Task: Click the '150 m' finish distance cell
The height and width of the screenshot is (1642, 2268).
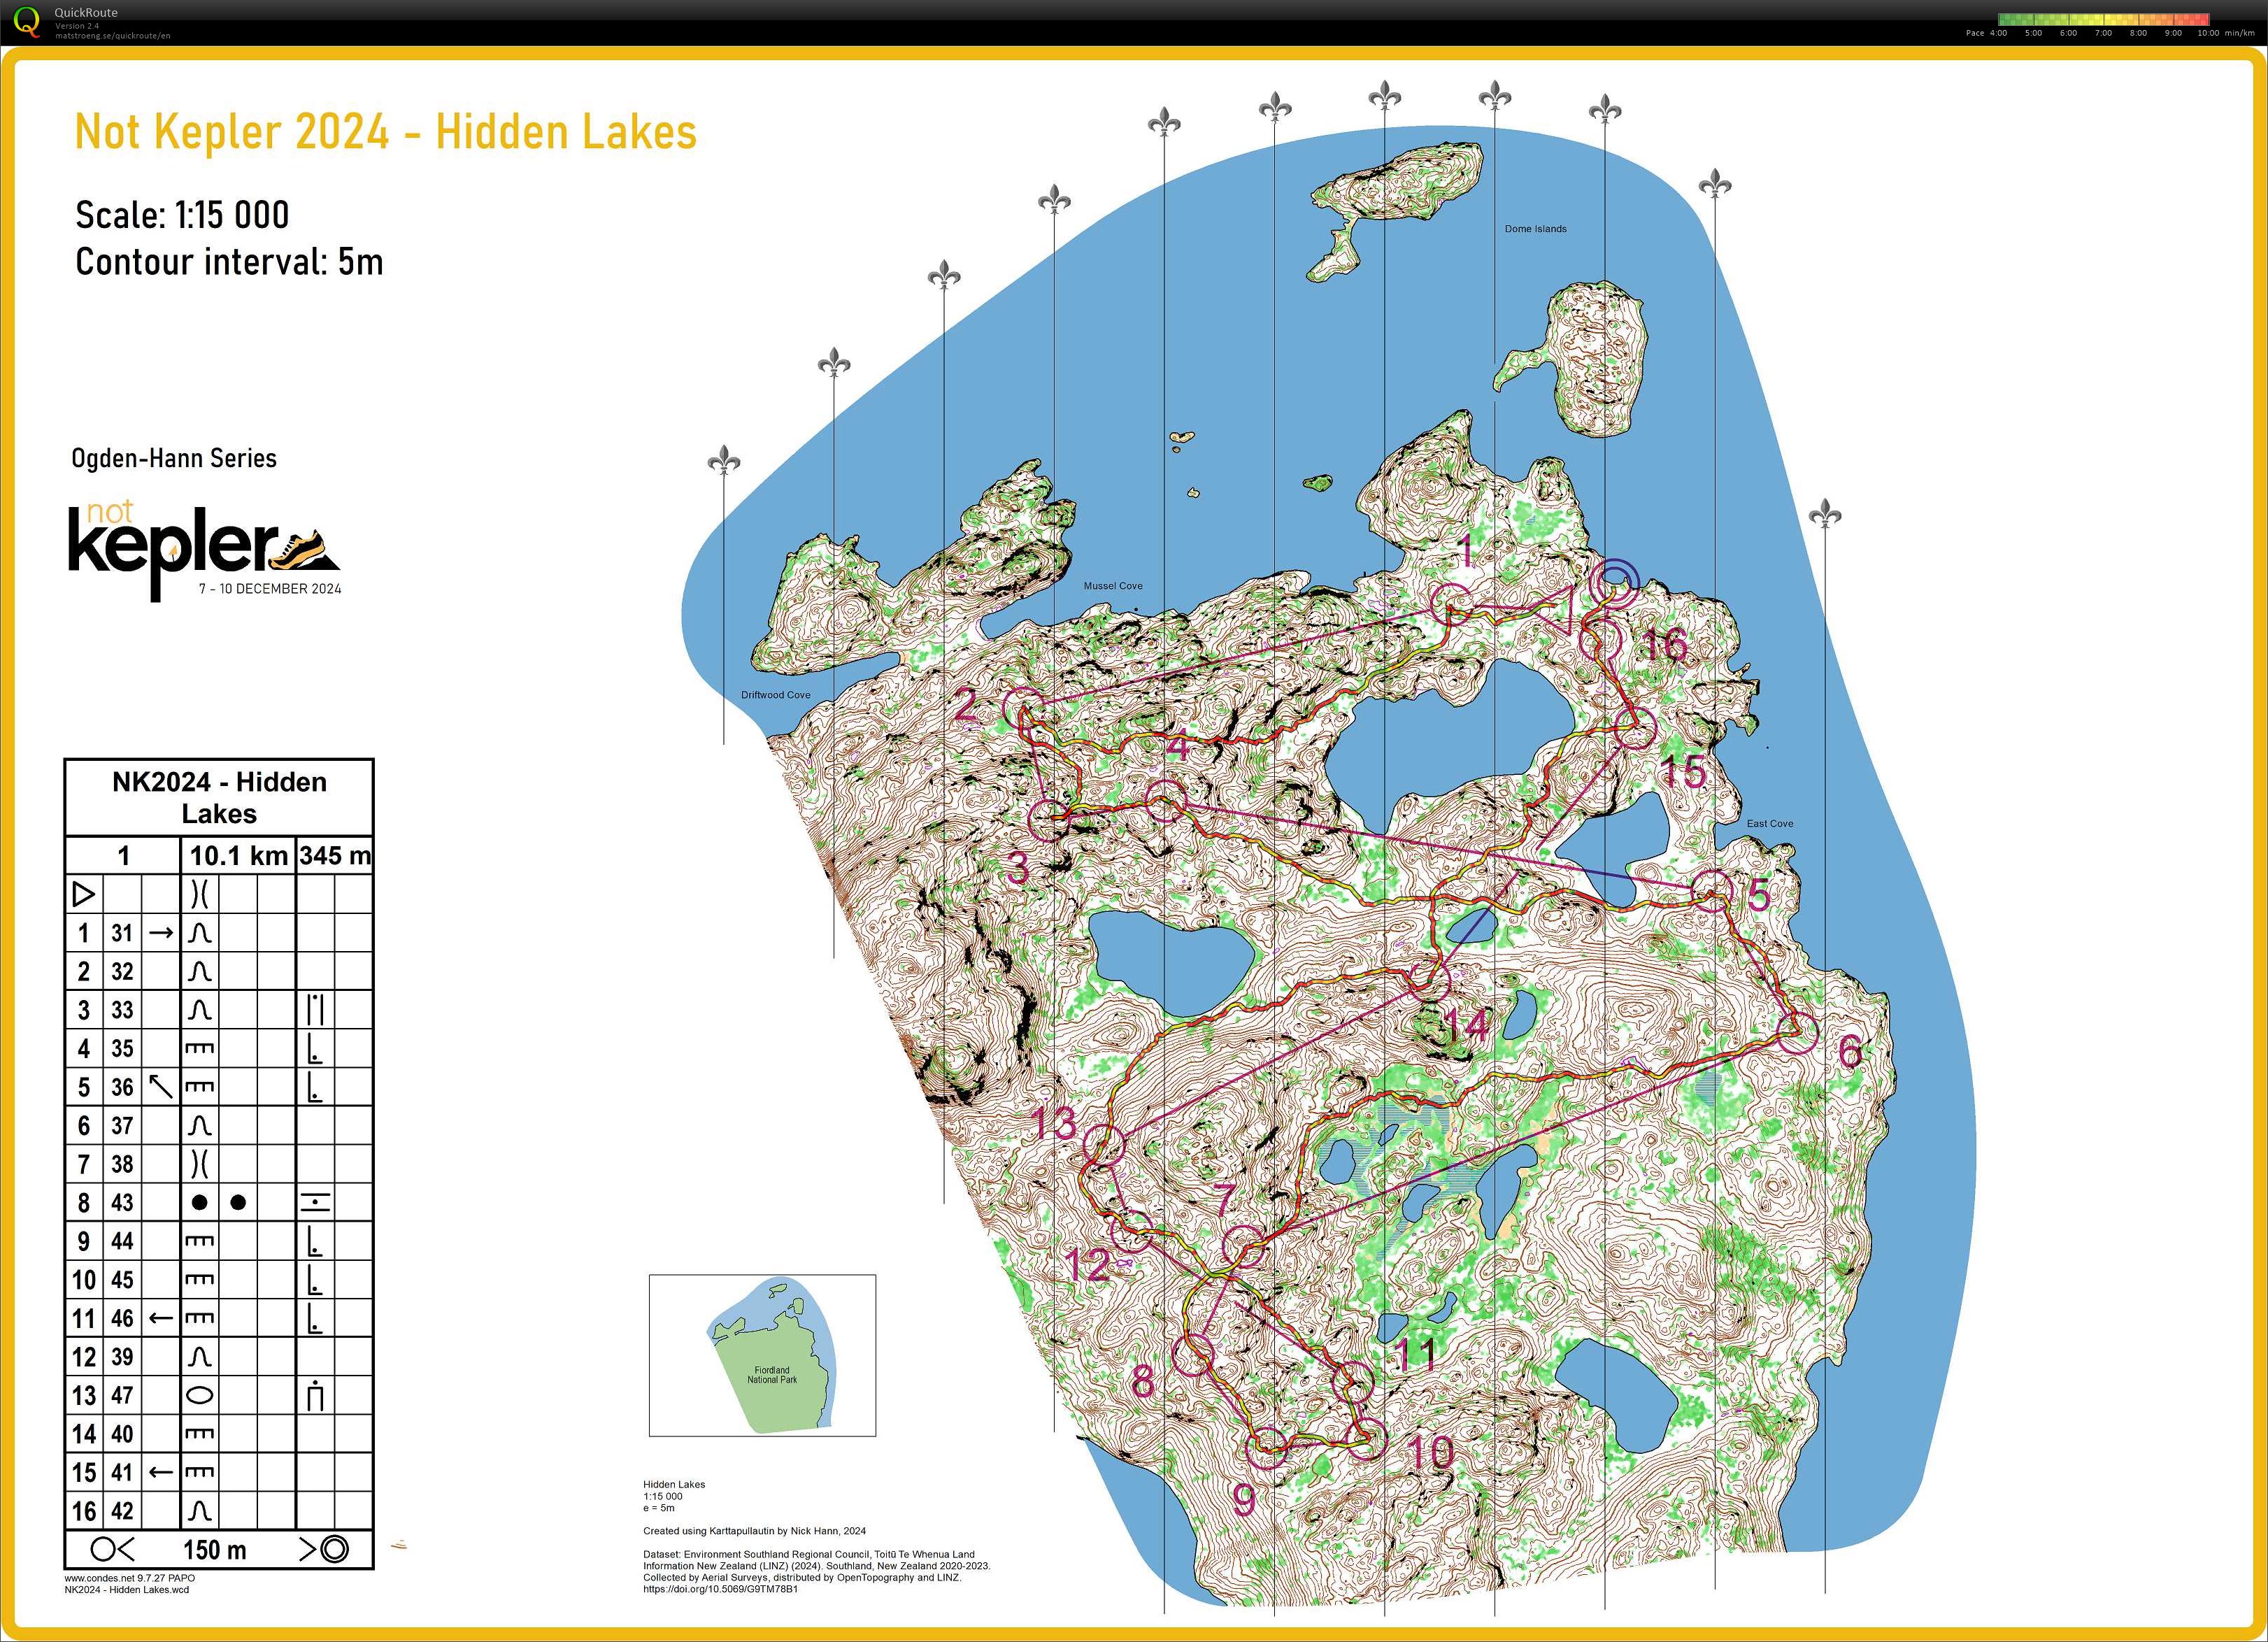Action: (214, 1550)
